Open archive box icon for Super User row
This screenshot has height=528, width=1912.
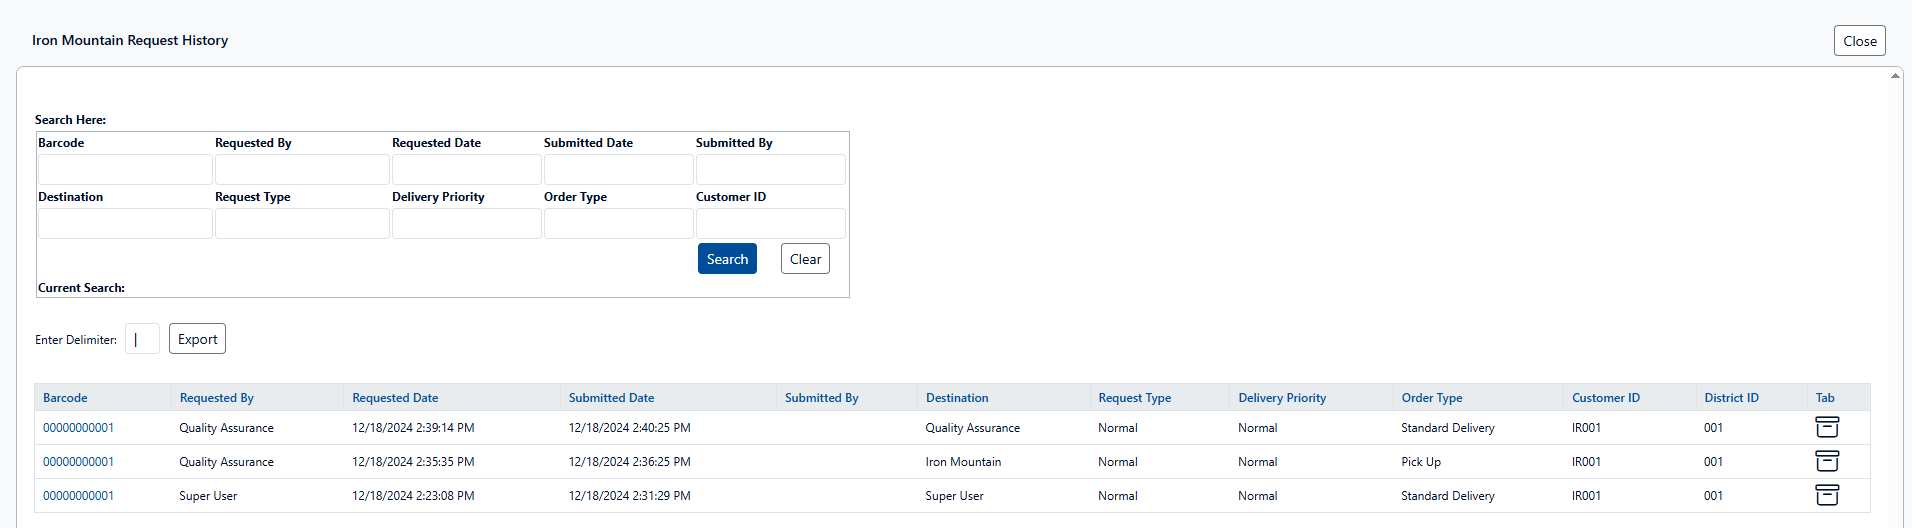pos(1826,495)
